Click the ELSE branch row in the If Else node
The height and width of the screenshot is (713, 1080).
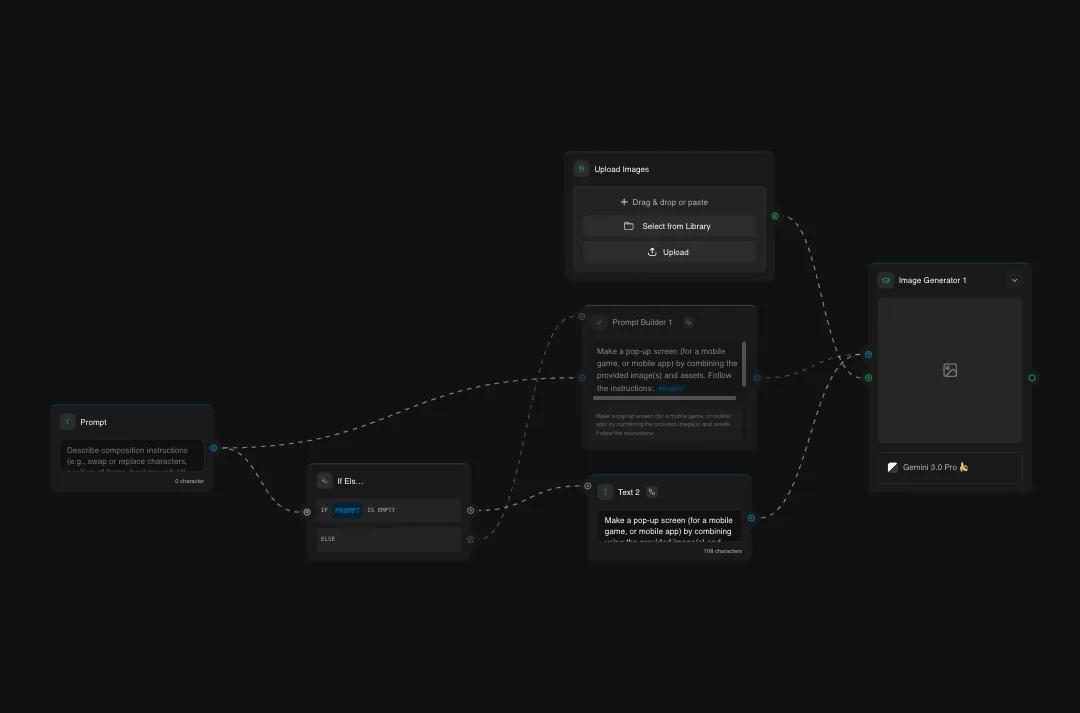point(389,539)
